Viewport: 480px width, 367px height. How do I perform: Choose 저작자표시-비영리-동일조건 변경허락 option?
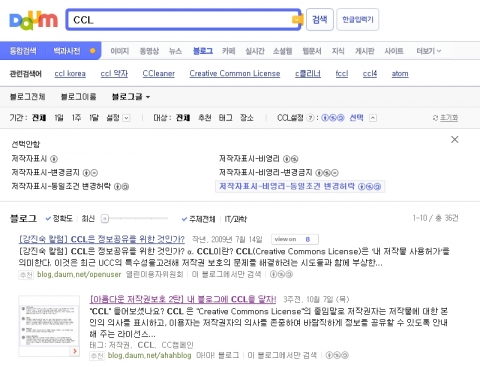tap(300, 186)
